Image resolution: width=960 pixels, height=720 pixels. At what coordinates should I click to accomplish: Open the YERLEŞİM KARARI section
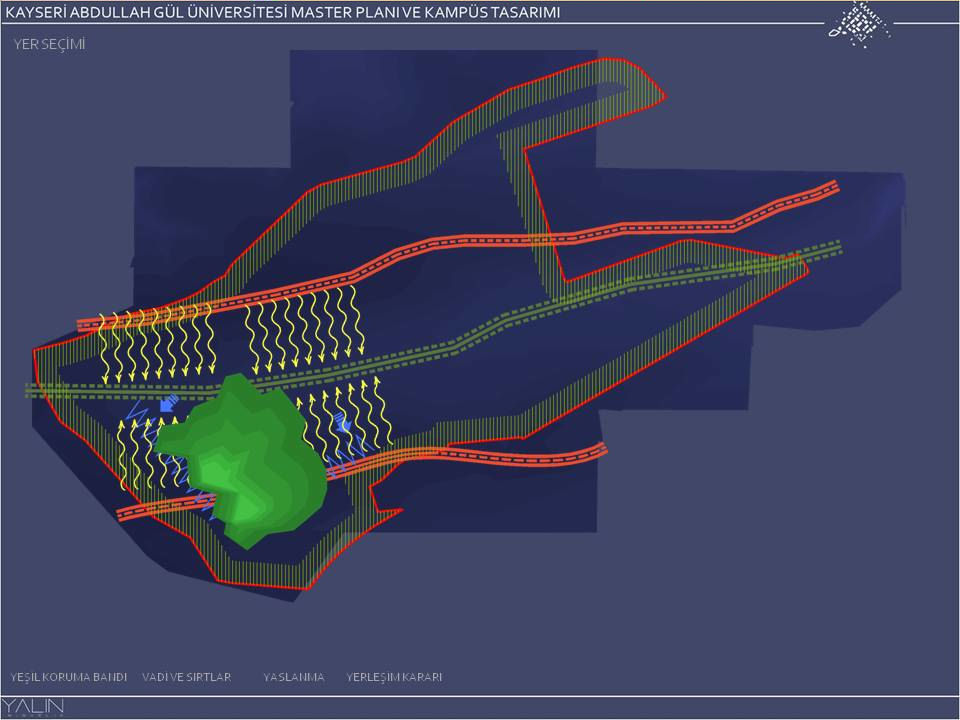tap(394, 677)
